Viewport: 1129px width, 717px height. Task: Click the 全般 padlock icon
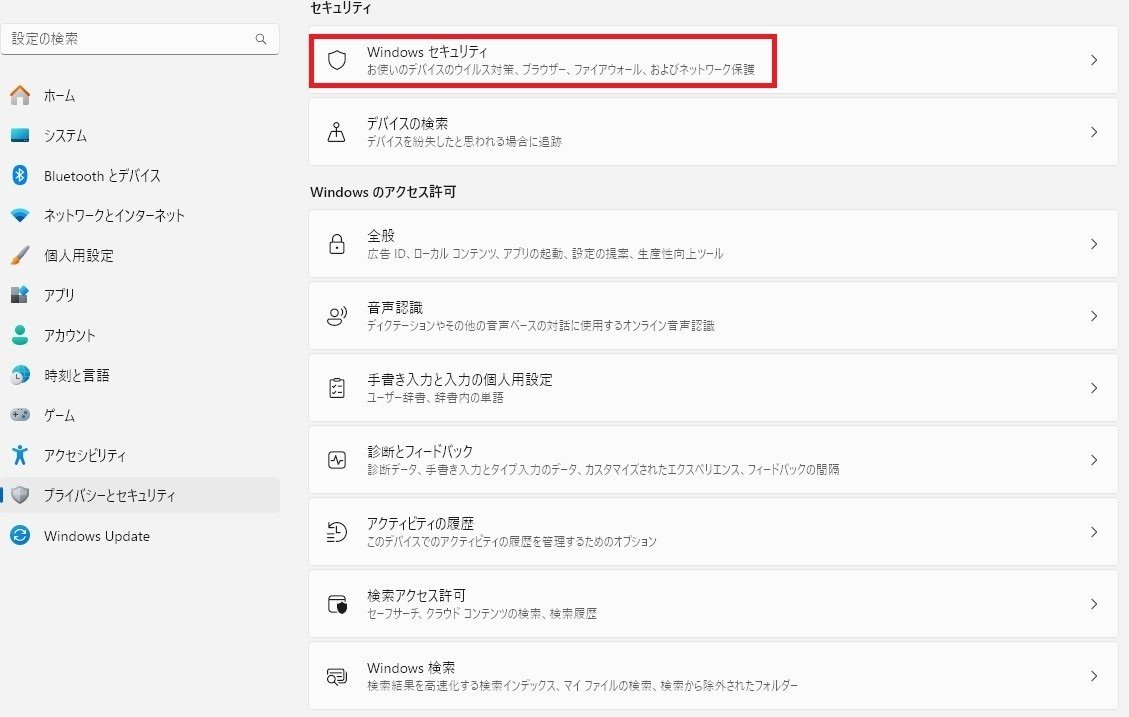tap(336, 244)
